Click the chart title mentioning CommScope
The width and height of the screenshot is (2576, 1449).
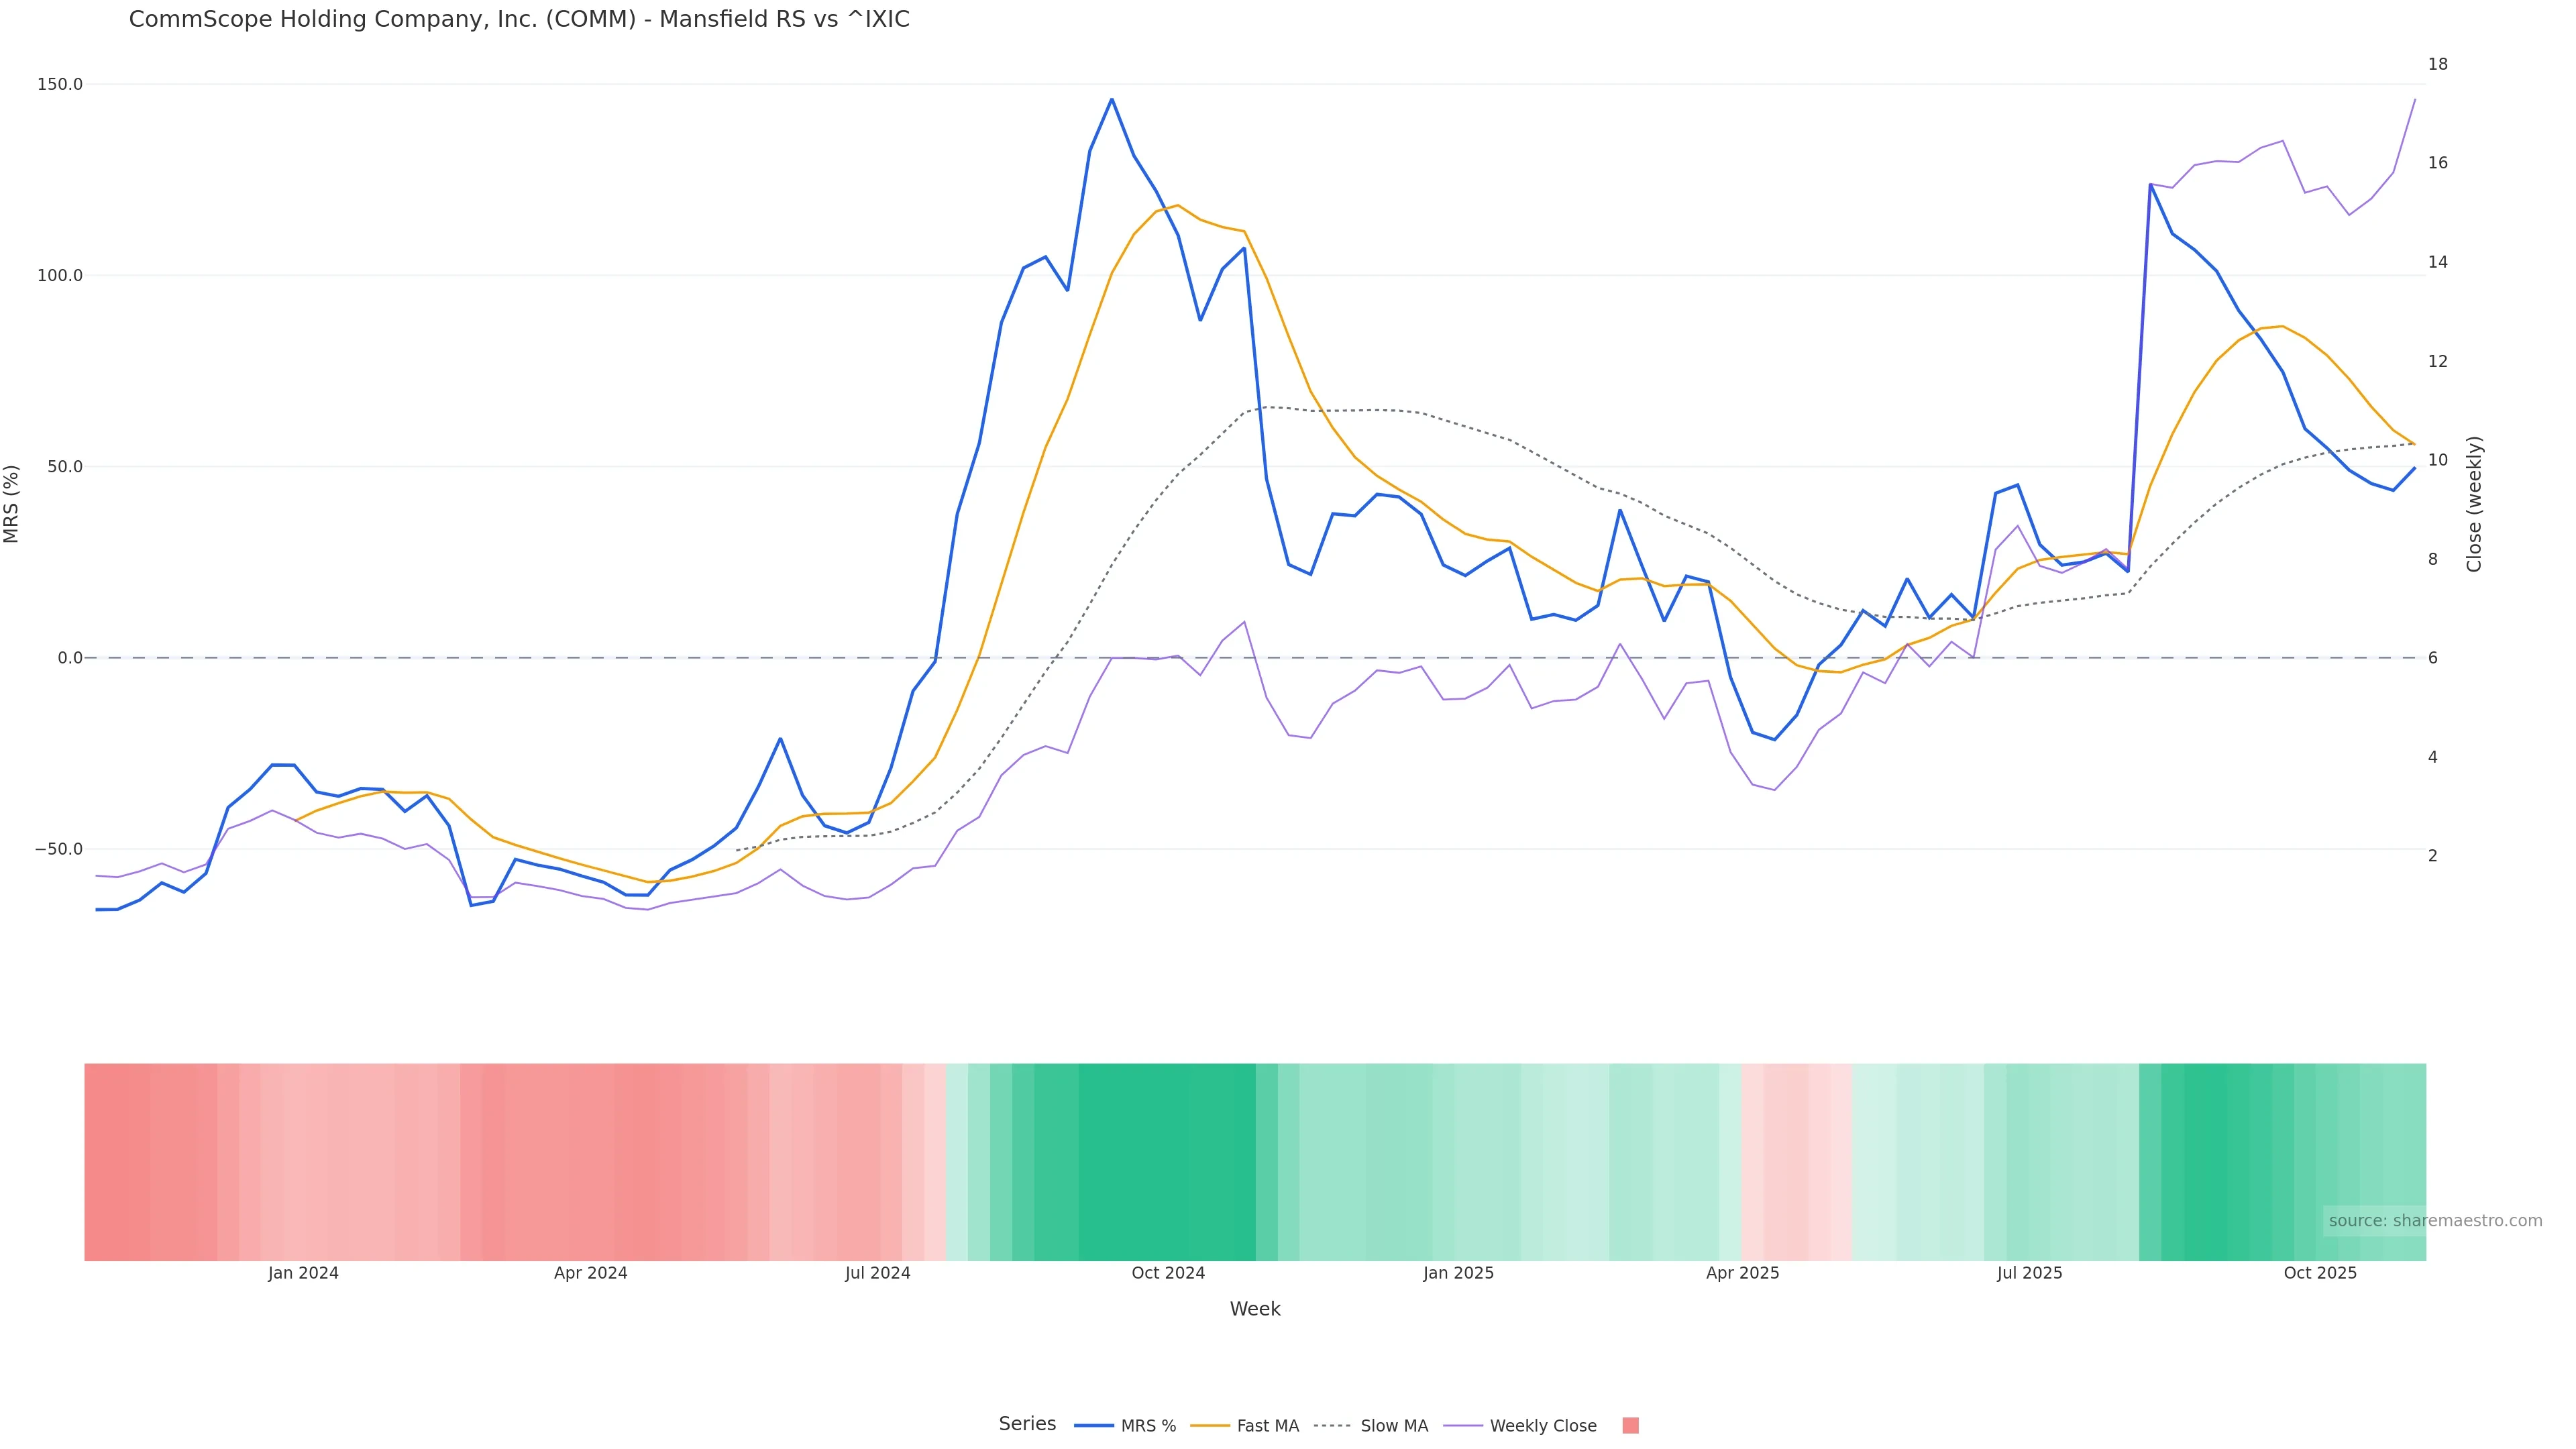pyautogui.click(x=519, y=19)
